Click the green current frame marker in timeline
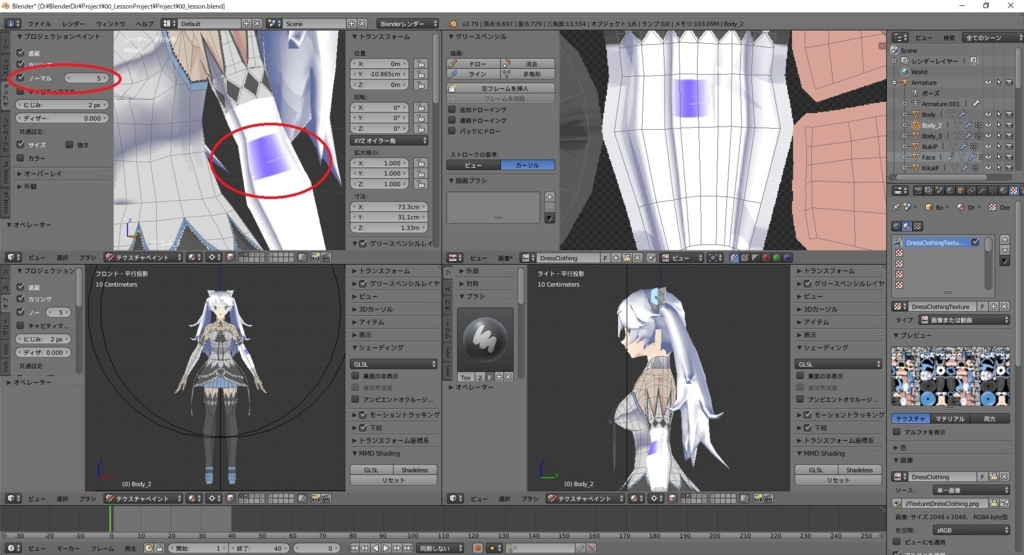This screenshot has height=555, width=1024. (x=110, y=520)
